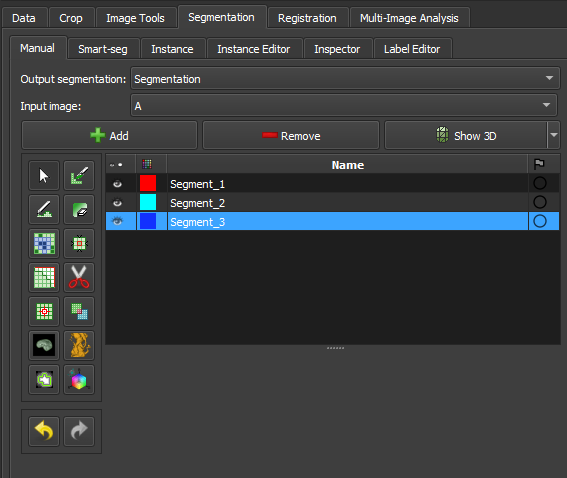This screenshot has width=567, height=478.
Task: Add a new segment
Action: click(110, 136)
